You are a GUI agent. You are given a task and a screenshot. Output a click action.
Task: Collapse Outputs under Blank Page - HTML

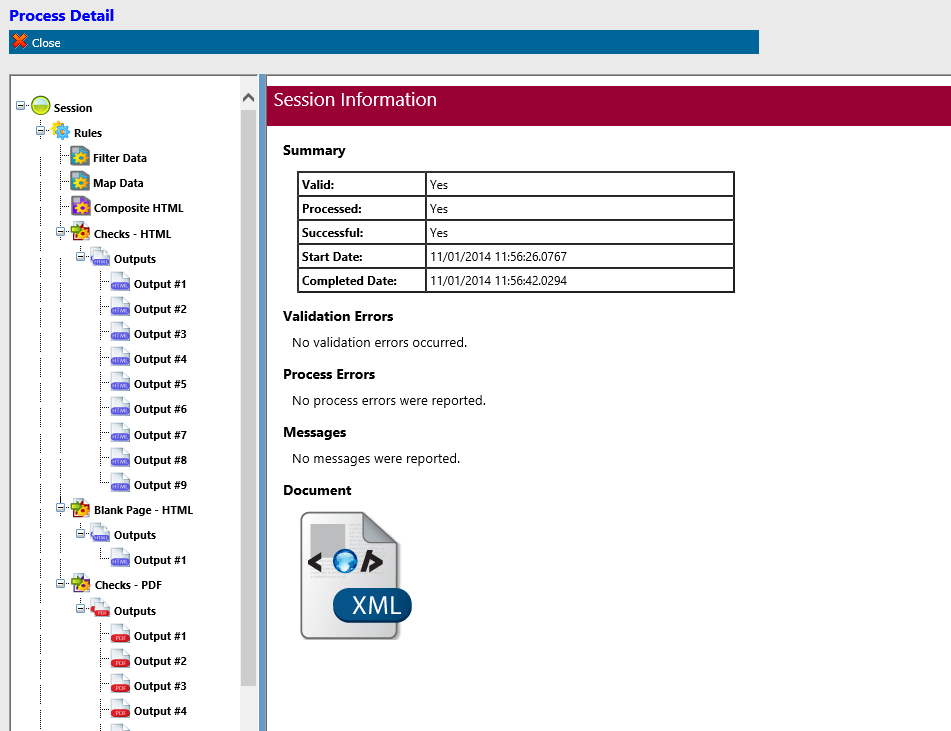pyautogui.click(x=81, y=533)
